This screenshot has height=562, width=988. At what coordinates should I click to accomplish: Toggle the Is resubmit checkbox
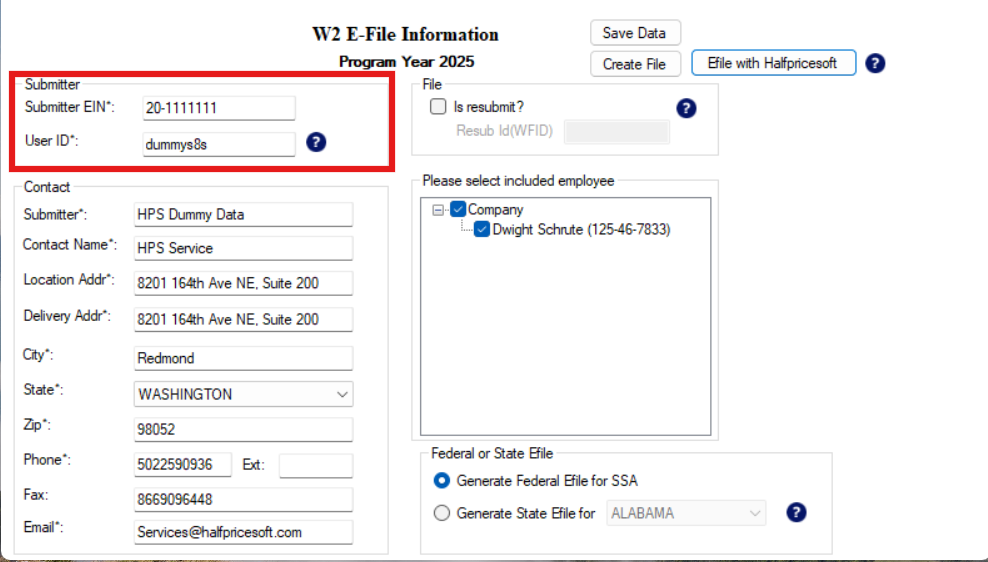tap(438, 107)
